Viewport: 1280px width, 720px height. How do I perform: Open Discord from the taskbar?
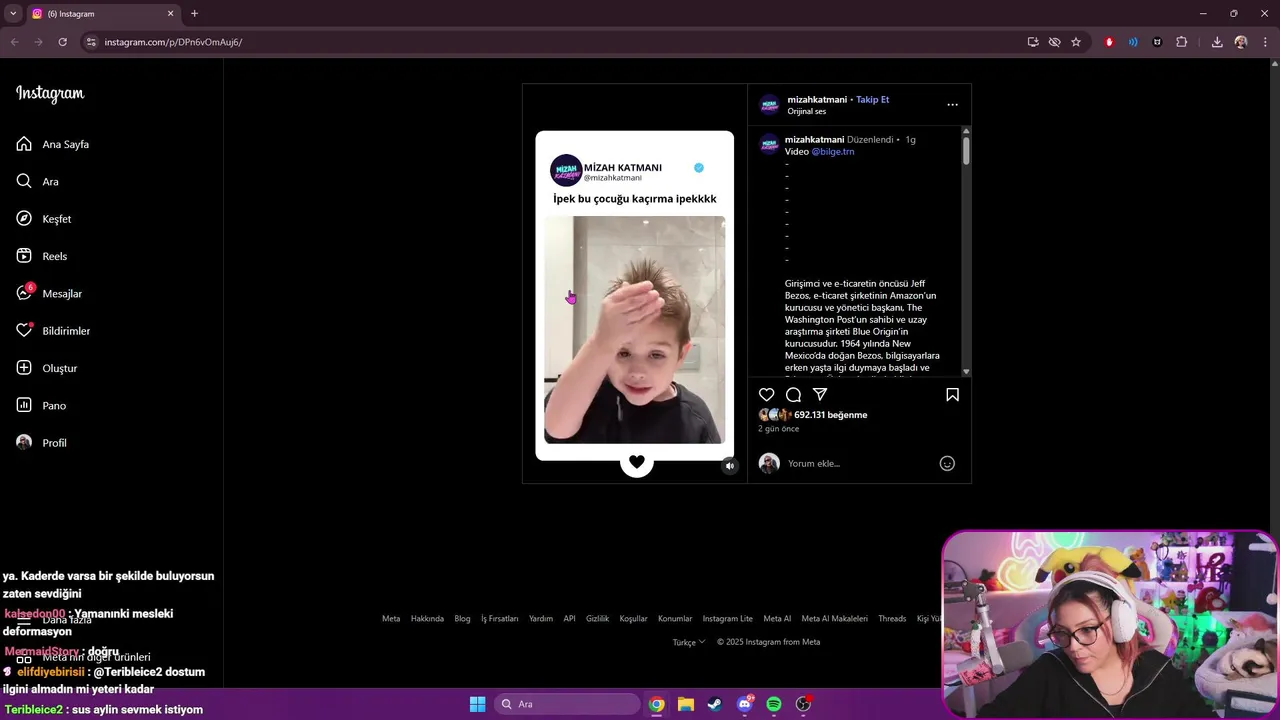744,704
